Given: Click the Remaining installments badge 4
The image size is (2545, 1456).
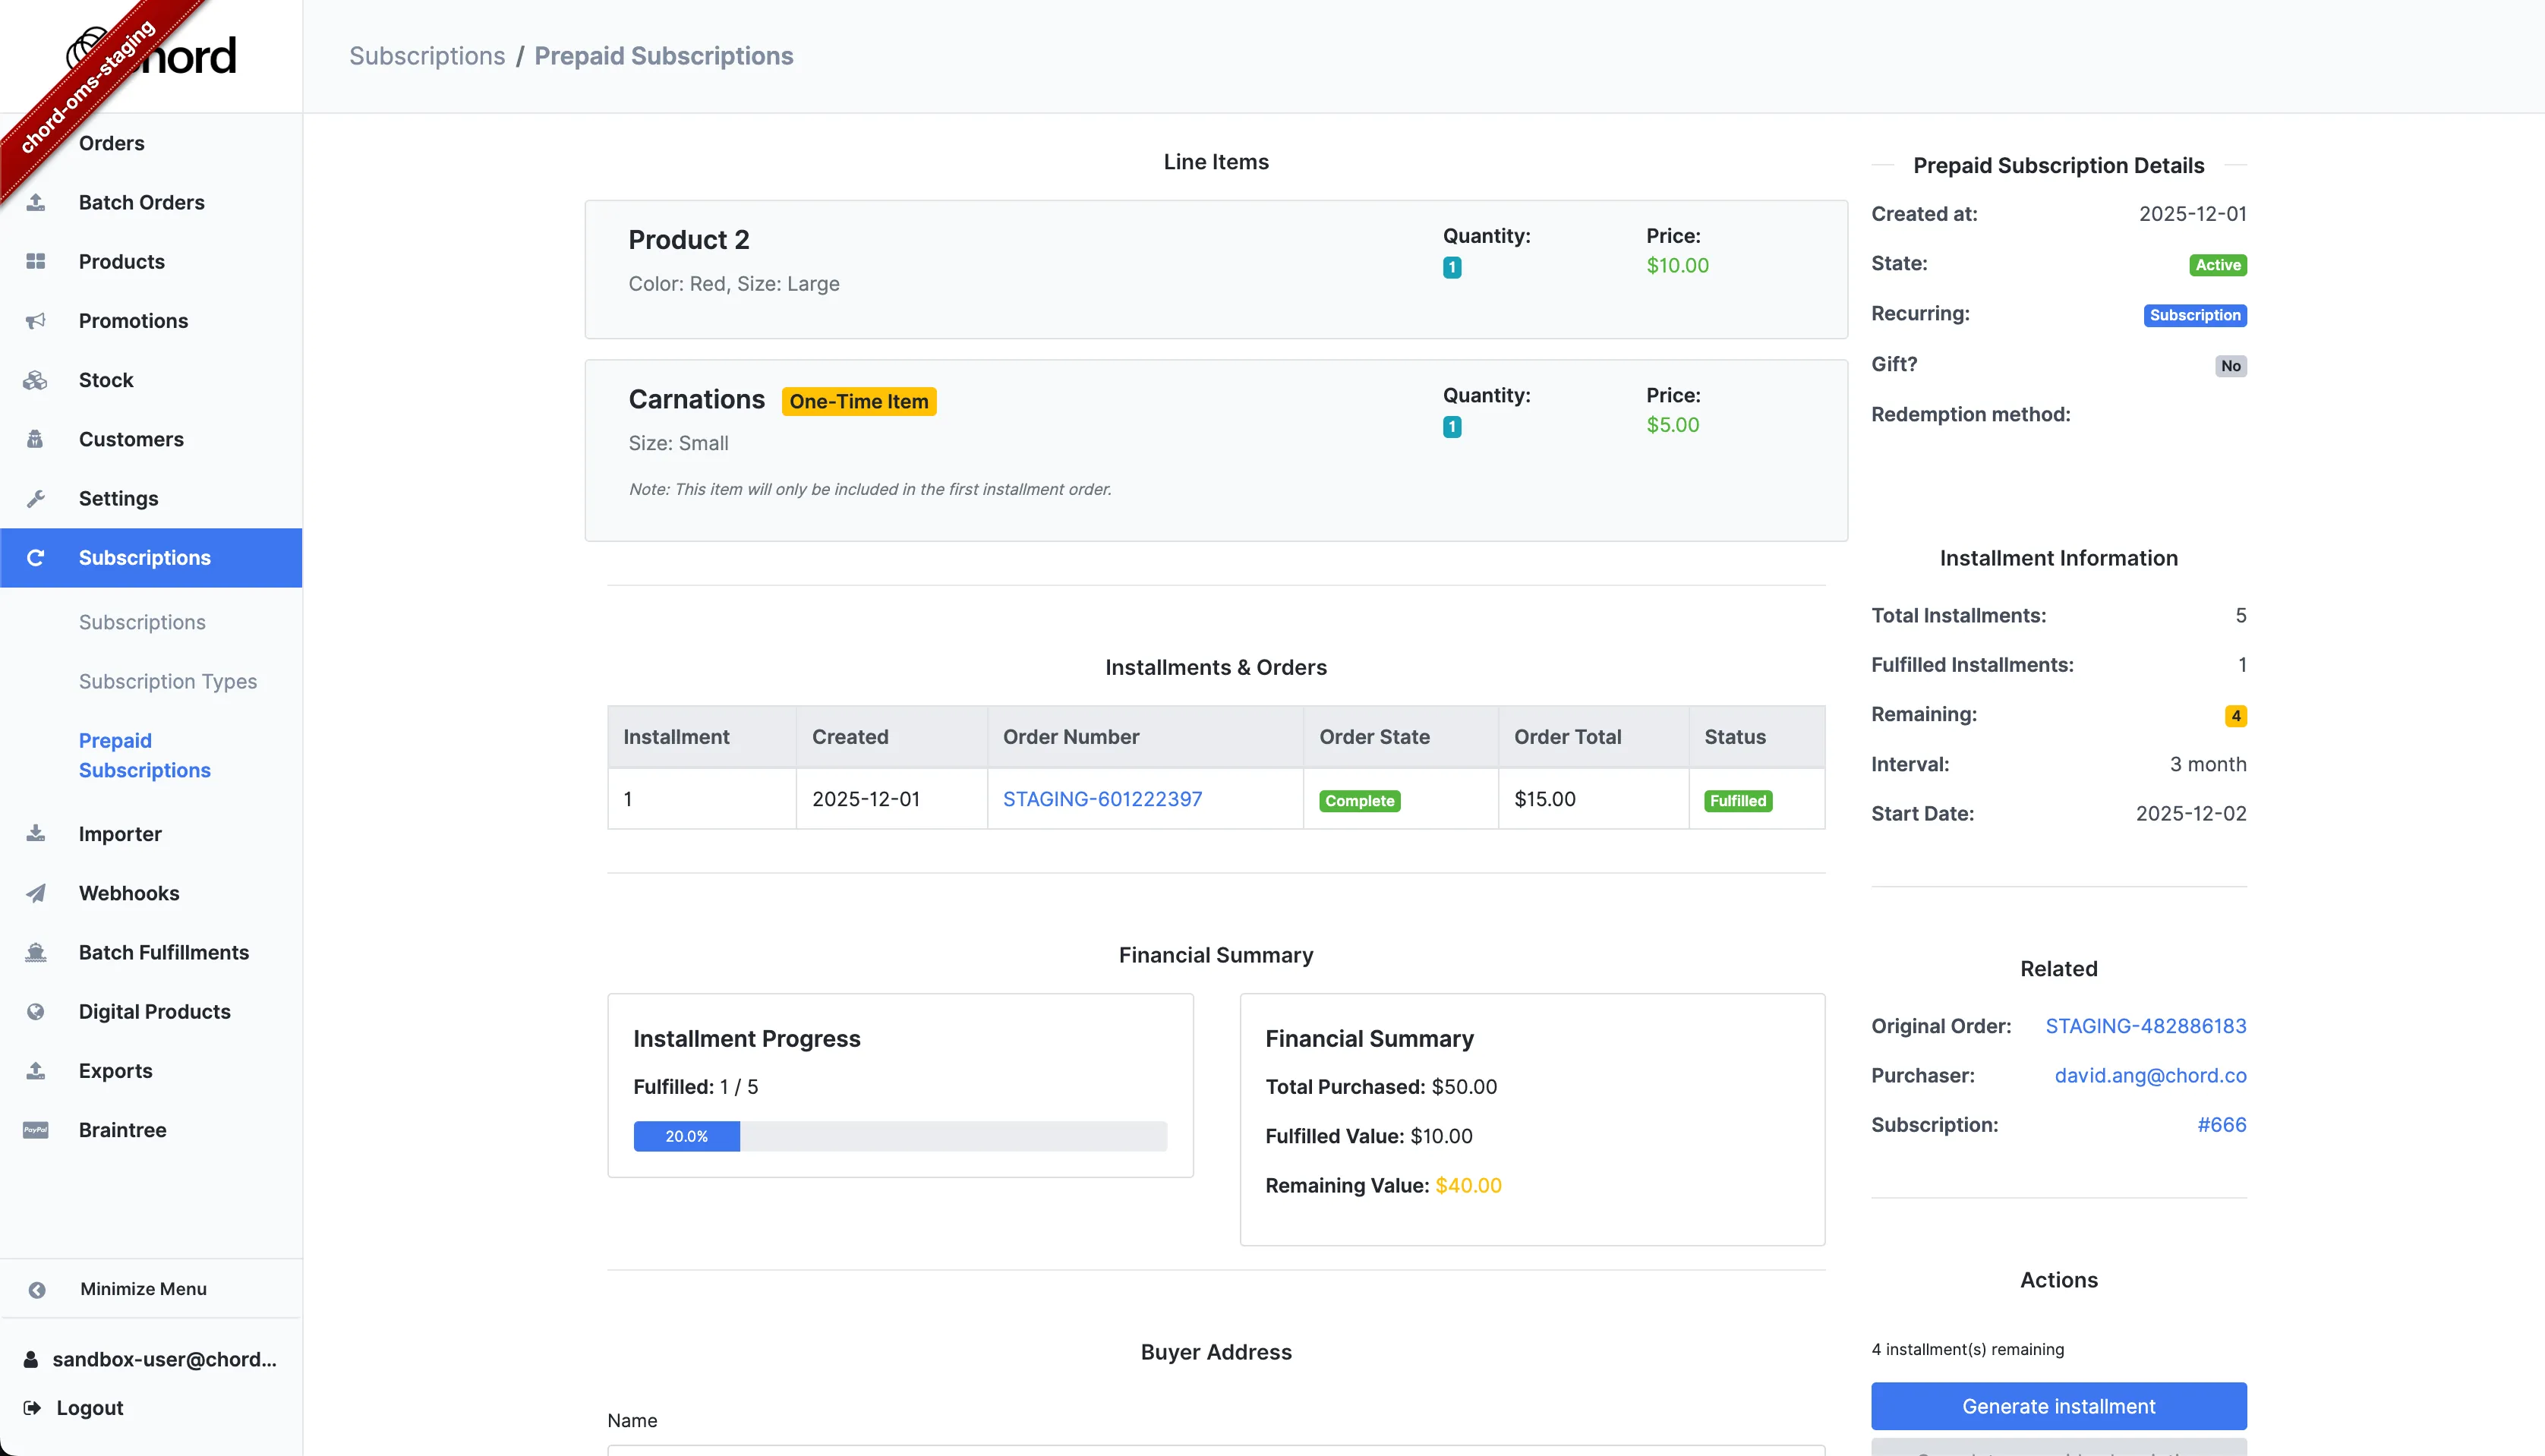Looking at the screenshot, I should click(x=2235, y=716).
